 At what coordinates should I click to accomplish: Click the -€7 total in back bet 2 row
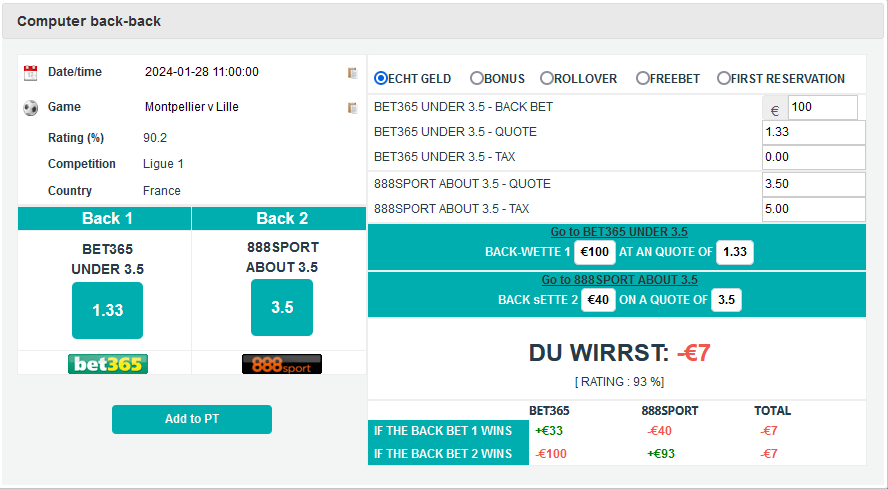tap(769, 454)
